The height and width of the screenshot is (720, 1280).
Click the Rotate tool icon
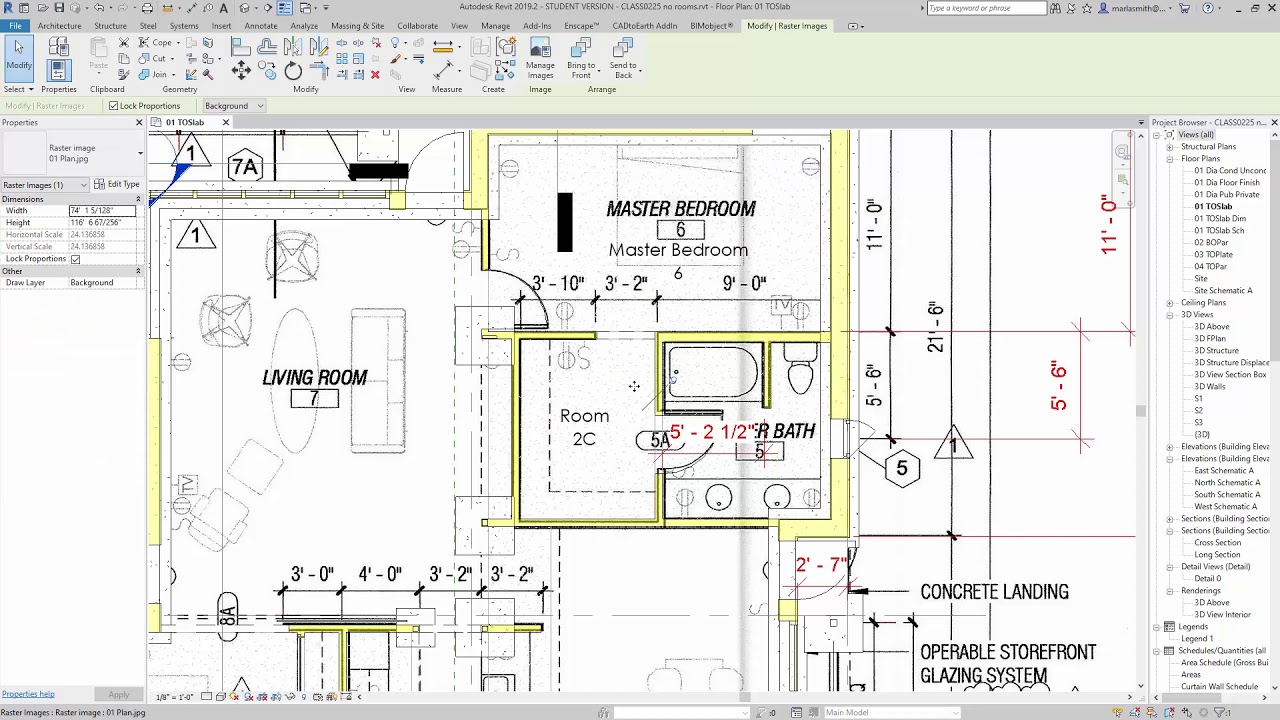tap(293, 70)
